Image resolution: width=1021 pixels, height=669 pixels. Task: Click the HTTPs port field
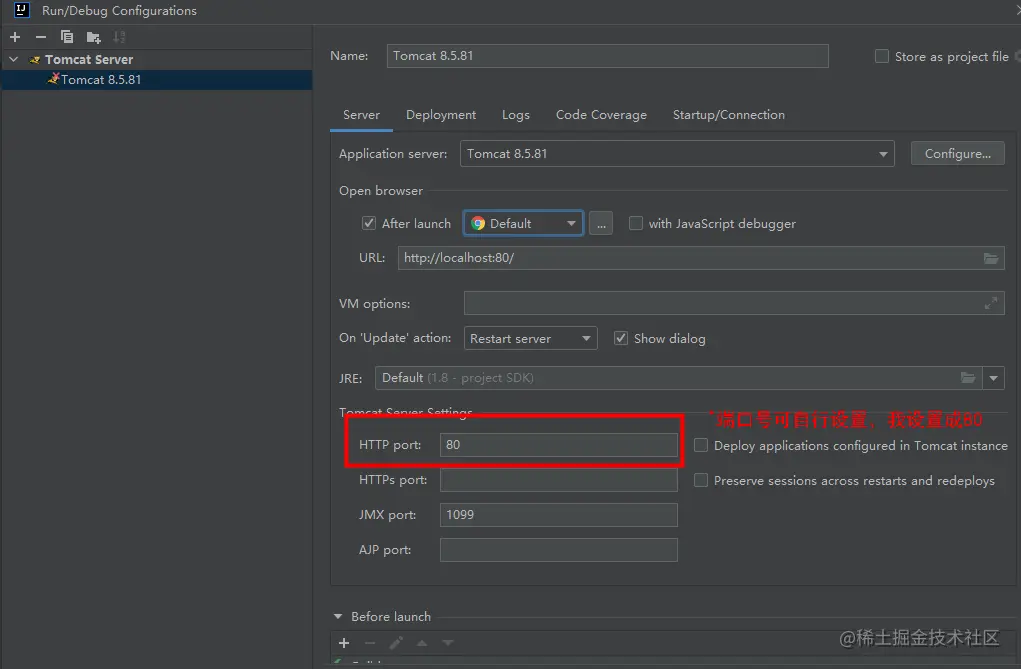[559, 480]
